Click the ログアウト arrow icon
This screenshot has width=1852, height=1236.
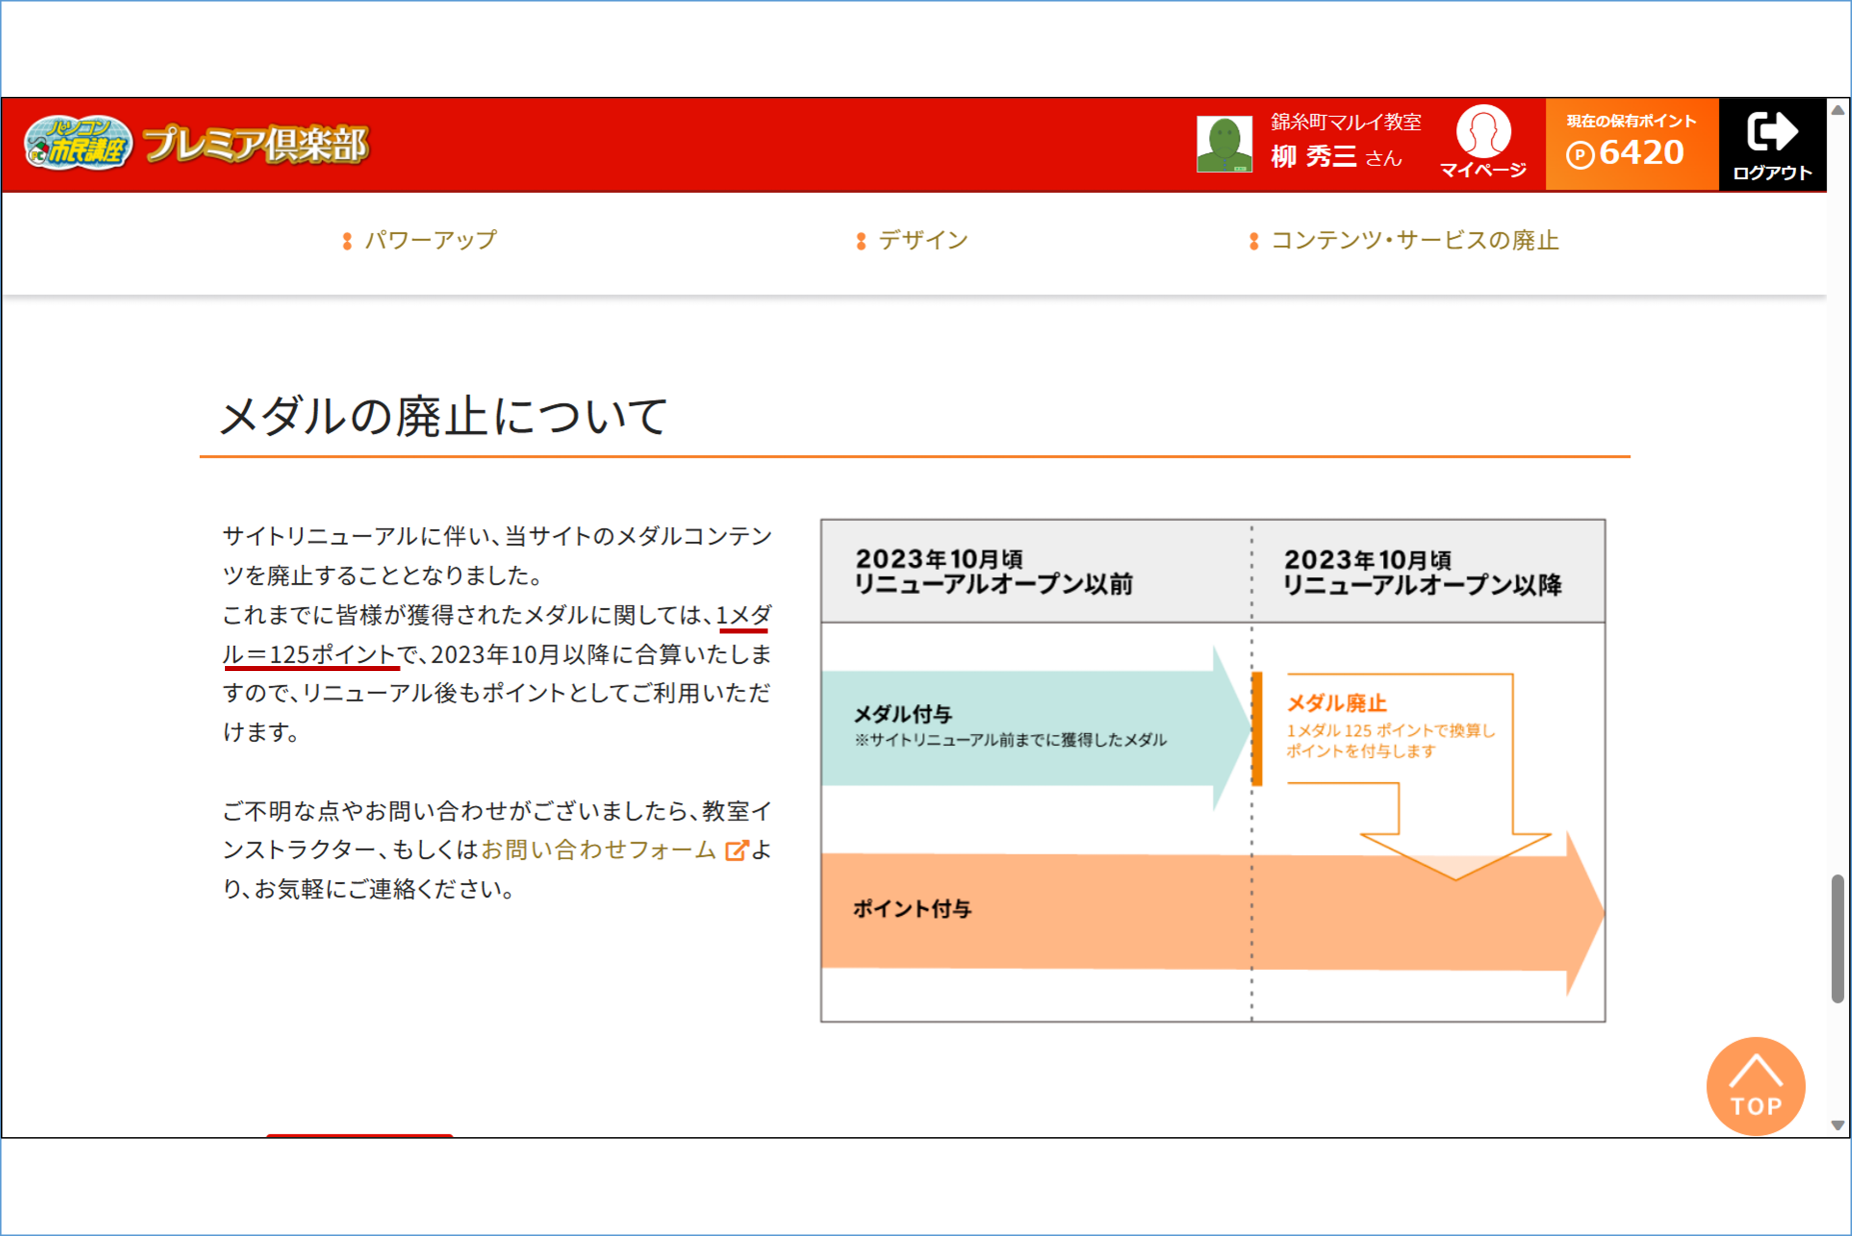coord(1771,133)
